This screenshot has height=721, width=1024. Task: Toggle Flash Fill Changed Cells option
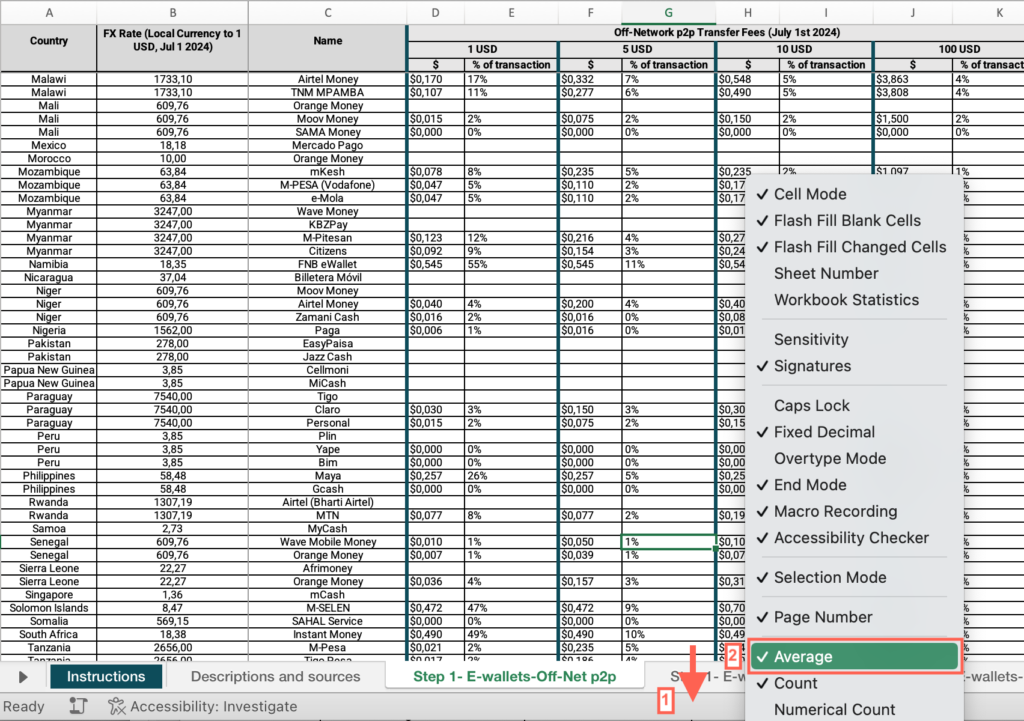point(854,247)
